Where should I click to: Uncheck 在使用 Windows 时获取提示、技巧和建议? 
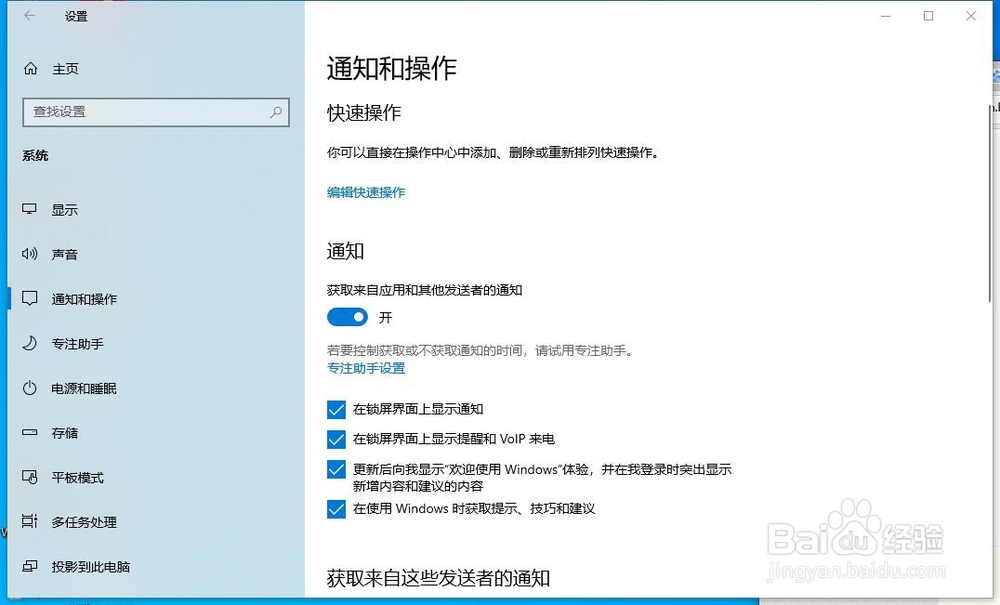tap(336, 510)
